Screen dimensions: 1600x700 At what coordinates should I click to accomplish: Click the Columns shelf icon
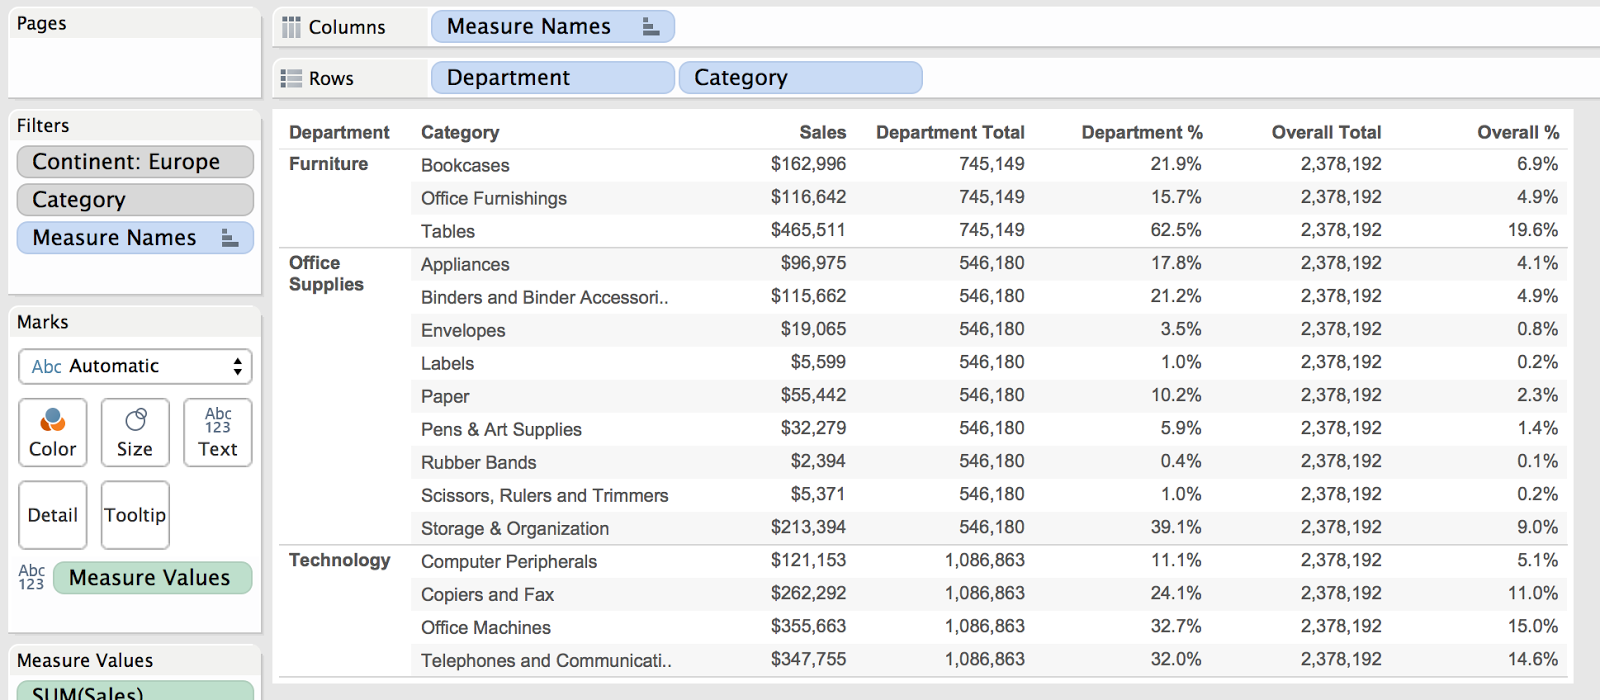(291, 27)
